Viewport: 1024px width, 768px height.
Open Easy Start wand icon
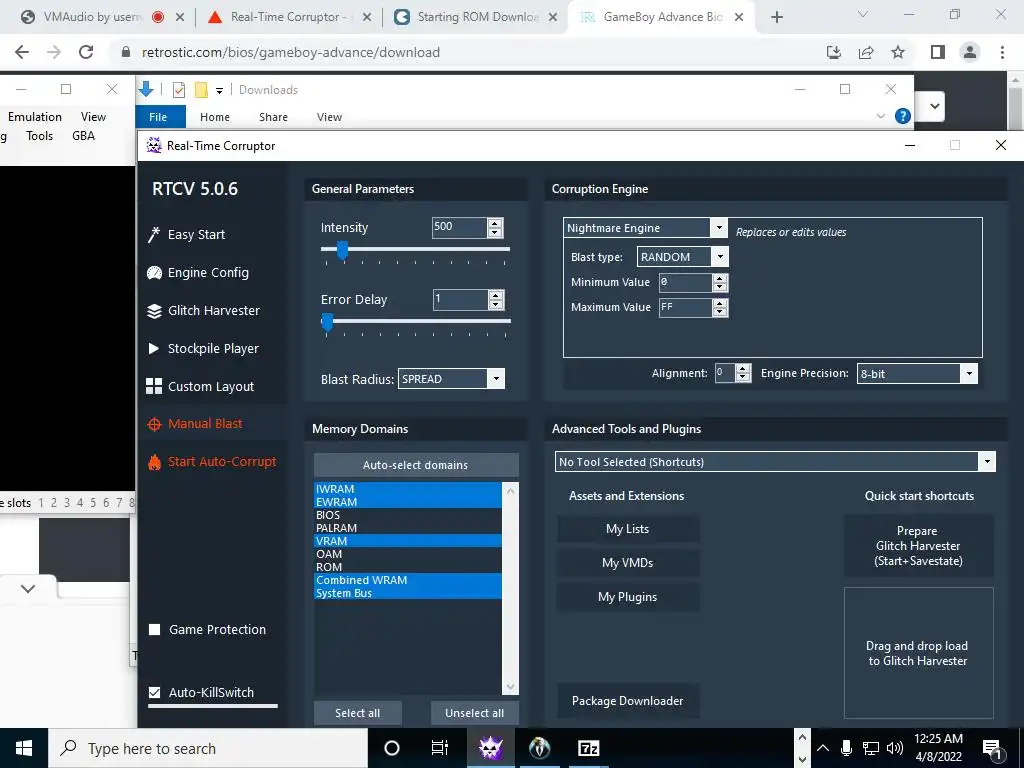coord(154,234)
